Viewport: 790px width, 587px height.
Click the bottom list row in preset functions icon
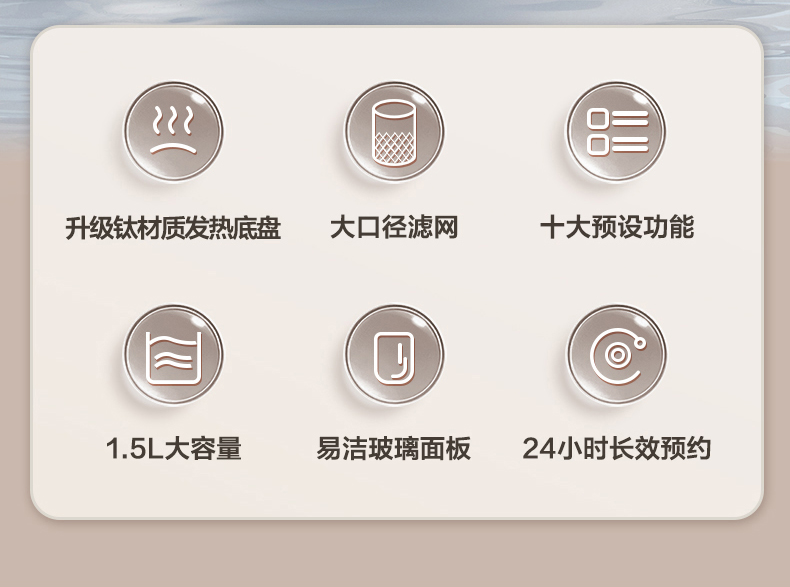(x=618, y=145)
